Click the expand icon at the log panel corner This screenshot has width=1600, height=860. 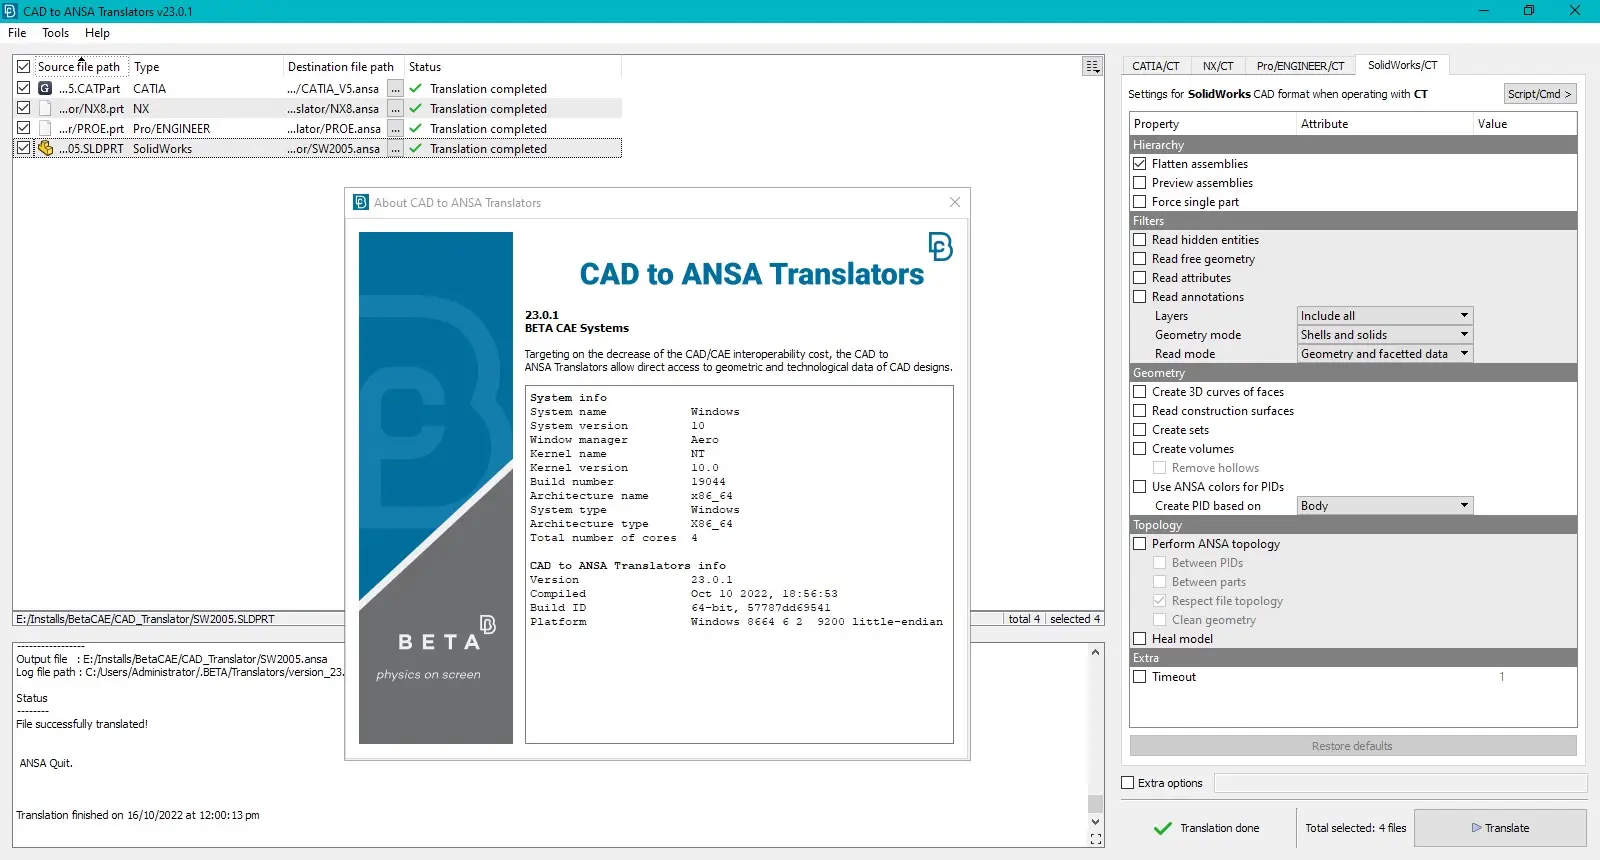(x=1096, y=839)
